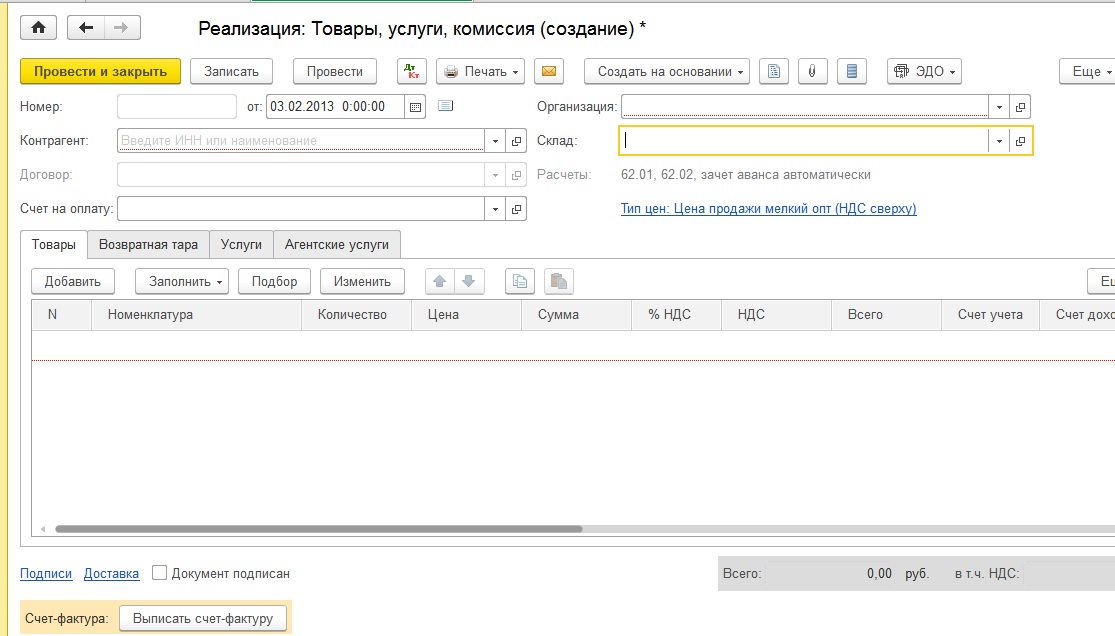1115x636 pixels.
Task: Open comment icon next to date
Action: 446,106
